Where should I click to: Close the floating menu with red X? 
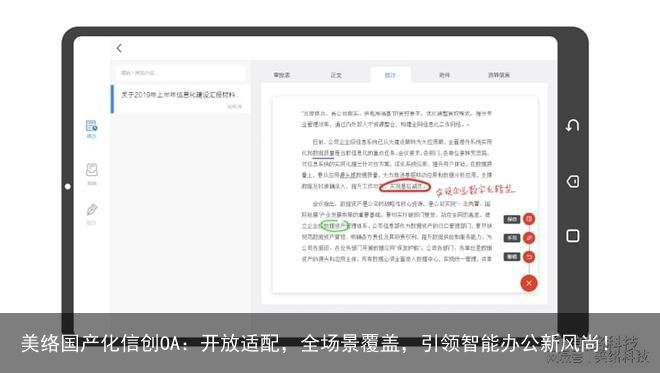click(529, 283)
